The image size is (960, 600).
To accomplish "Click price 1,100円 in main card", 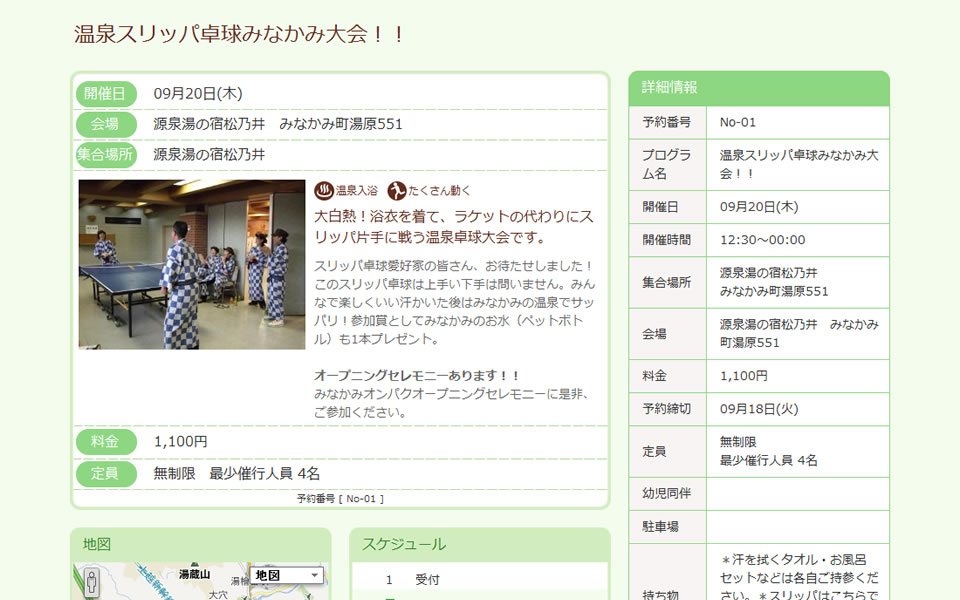I will tap(180, 441).
